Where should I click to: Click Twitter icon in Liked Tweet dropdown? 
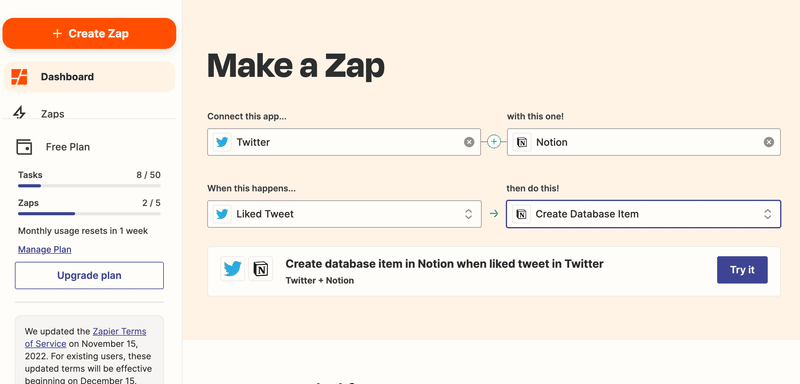(222, 214)
